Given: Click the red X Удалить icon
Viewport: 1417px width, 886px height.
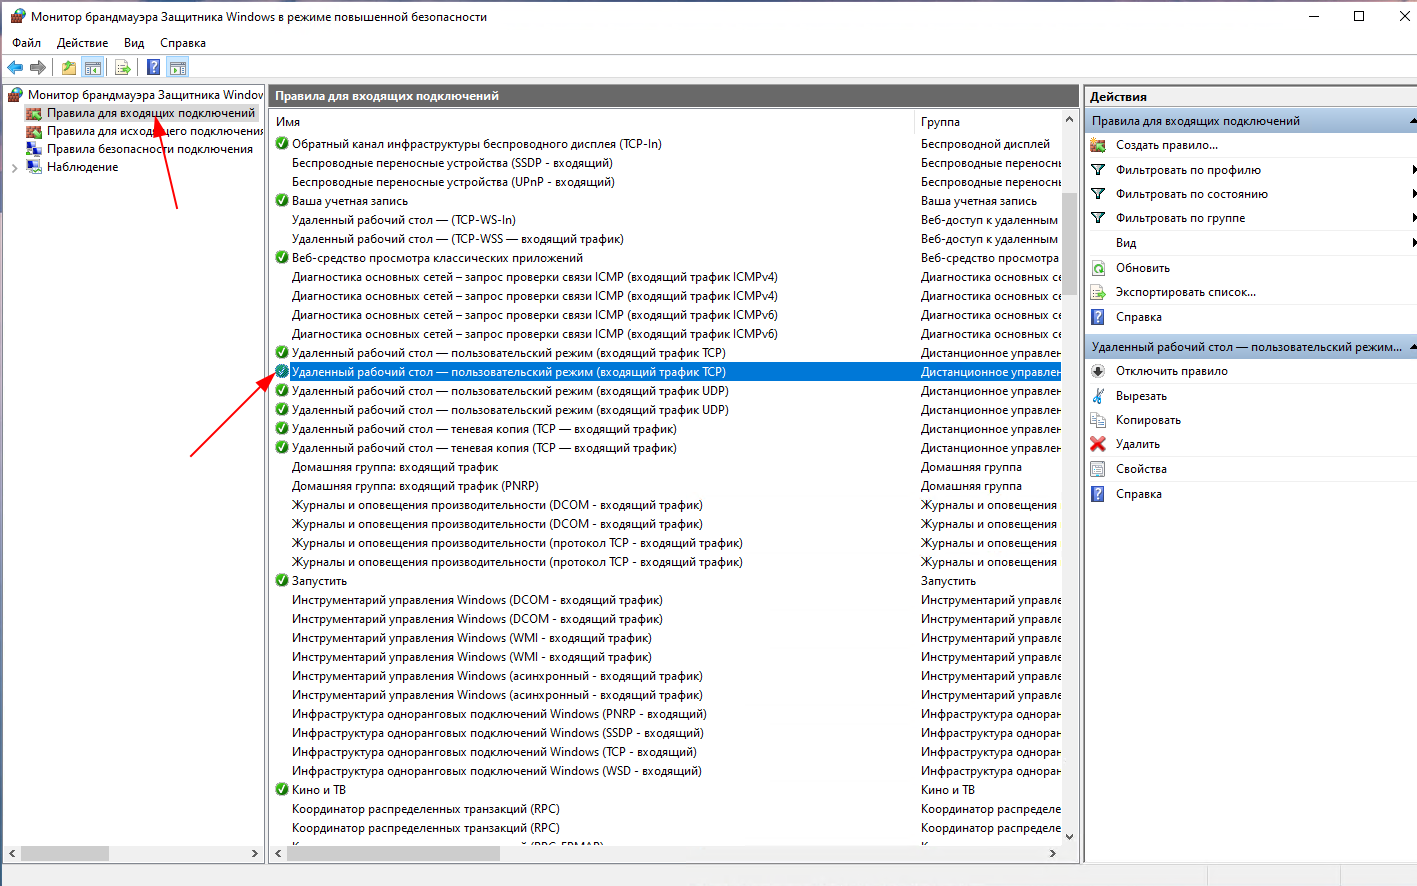Looking at the screenshot, I should (1098, 444).
